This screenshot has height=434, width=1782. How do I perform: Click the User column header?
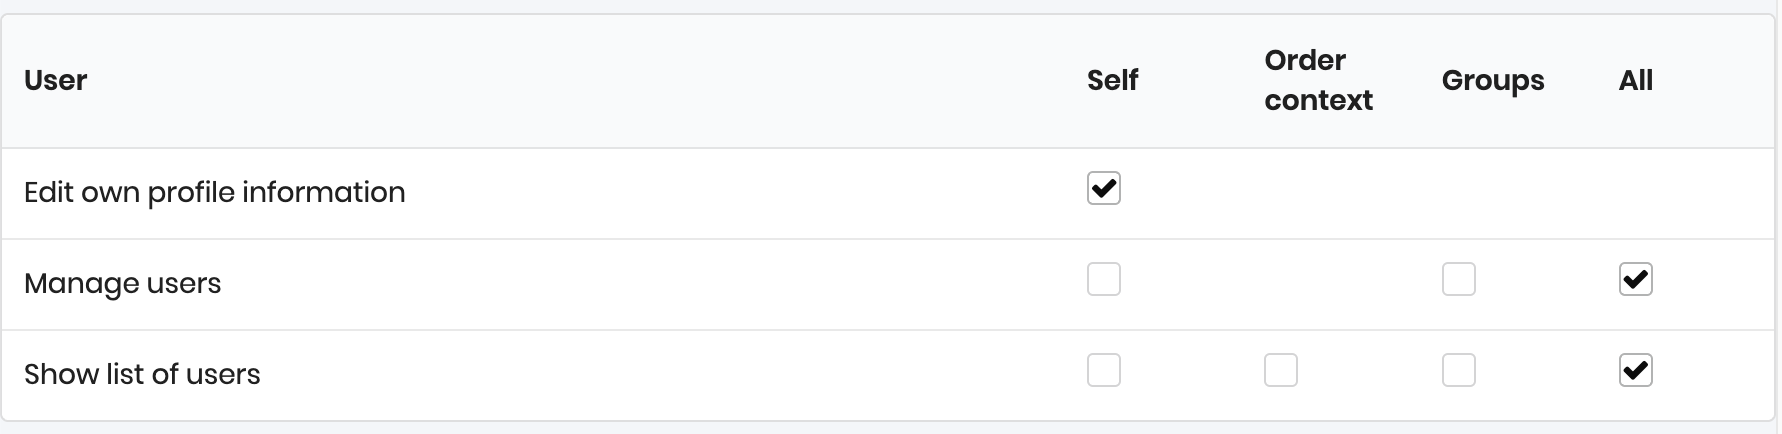click(56, 81)
